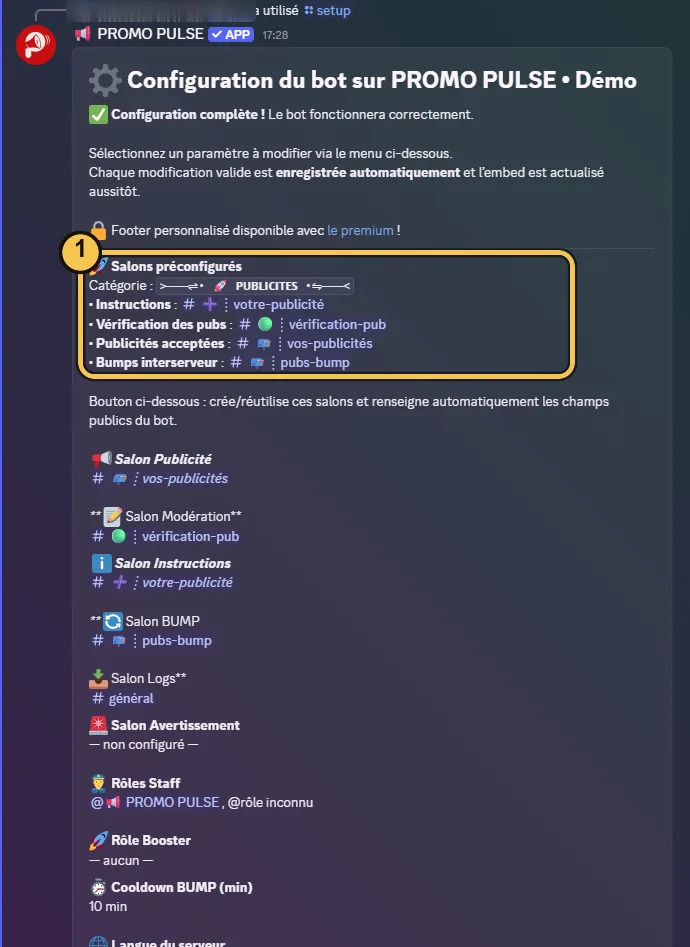690x947 pixels.
Task: Open the le premium link
Action: (x=360, y=230)
